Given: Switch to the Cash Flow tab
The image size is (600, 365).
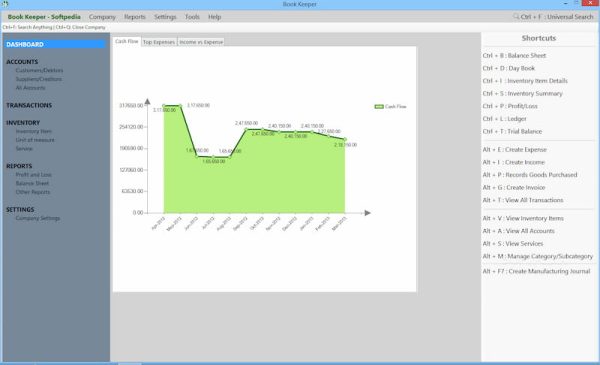Looking at the screenshot, I should [x=127, y=41].
